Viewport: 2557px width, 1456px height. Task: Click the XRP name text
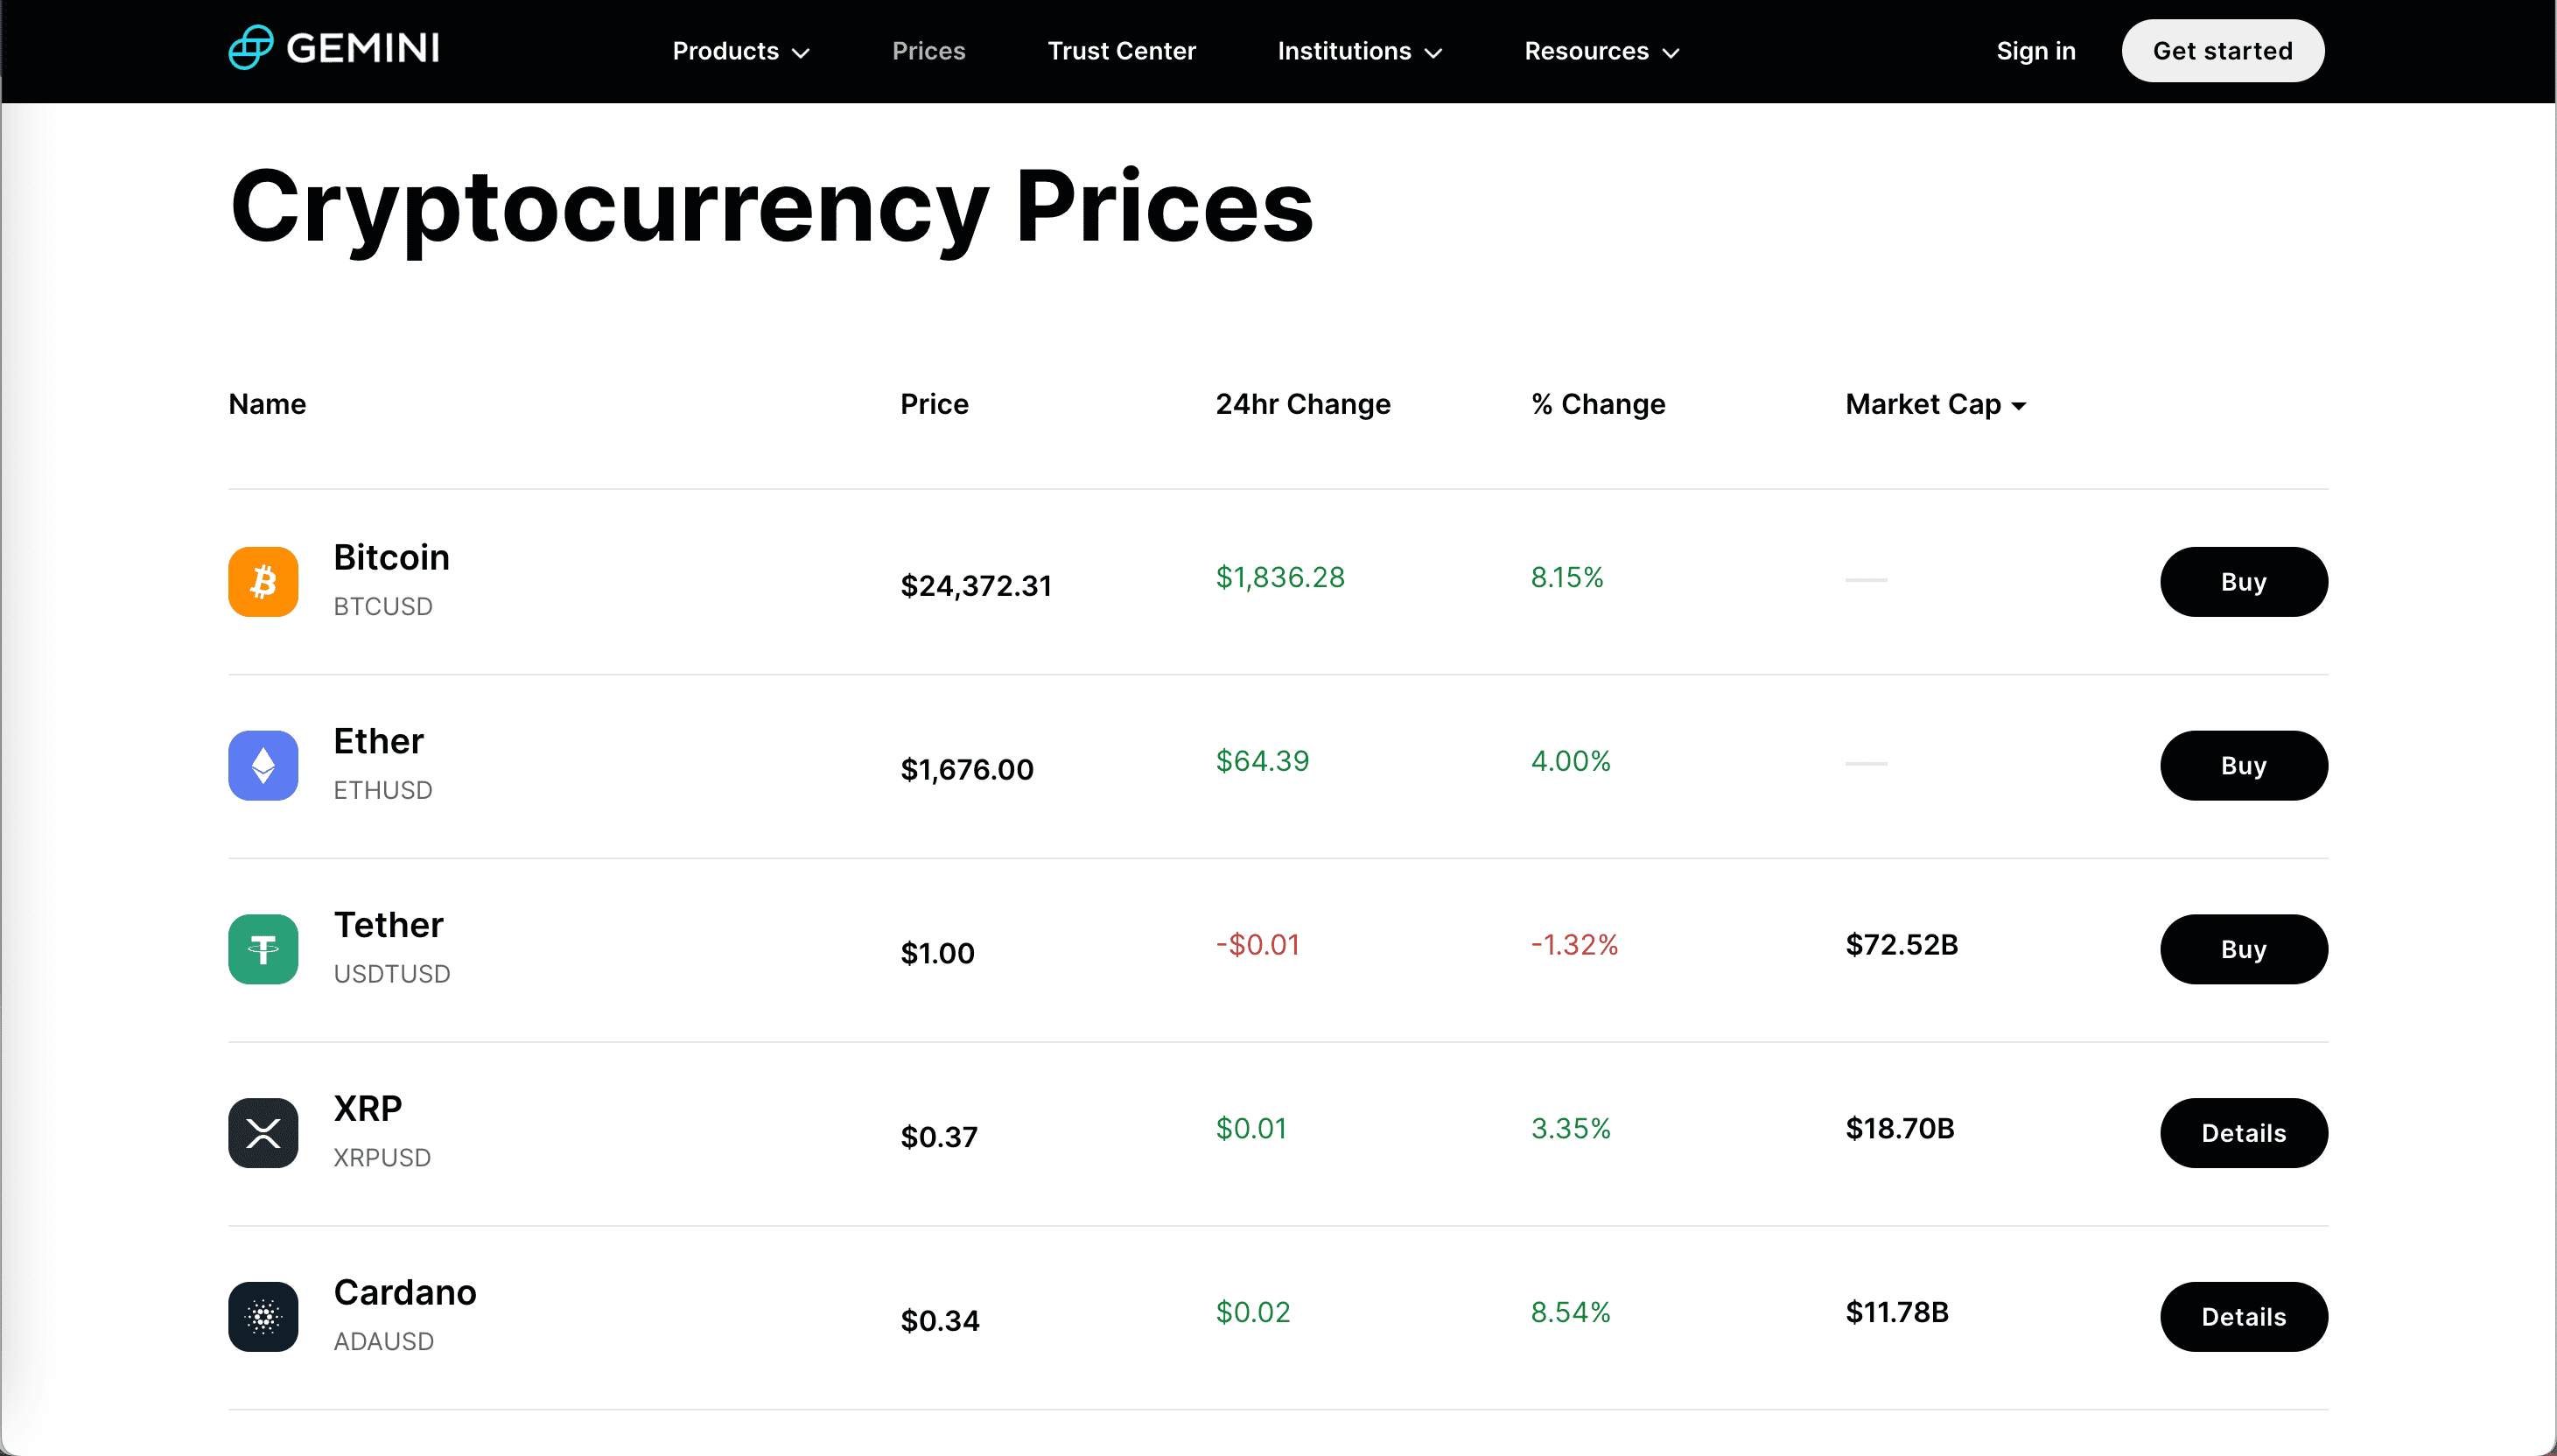pos(367,1108)
